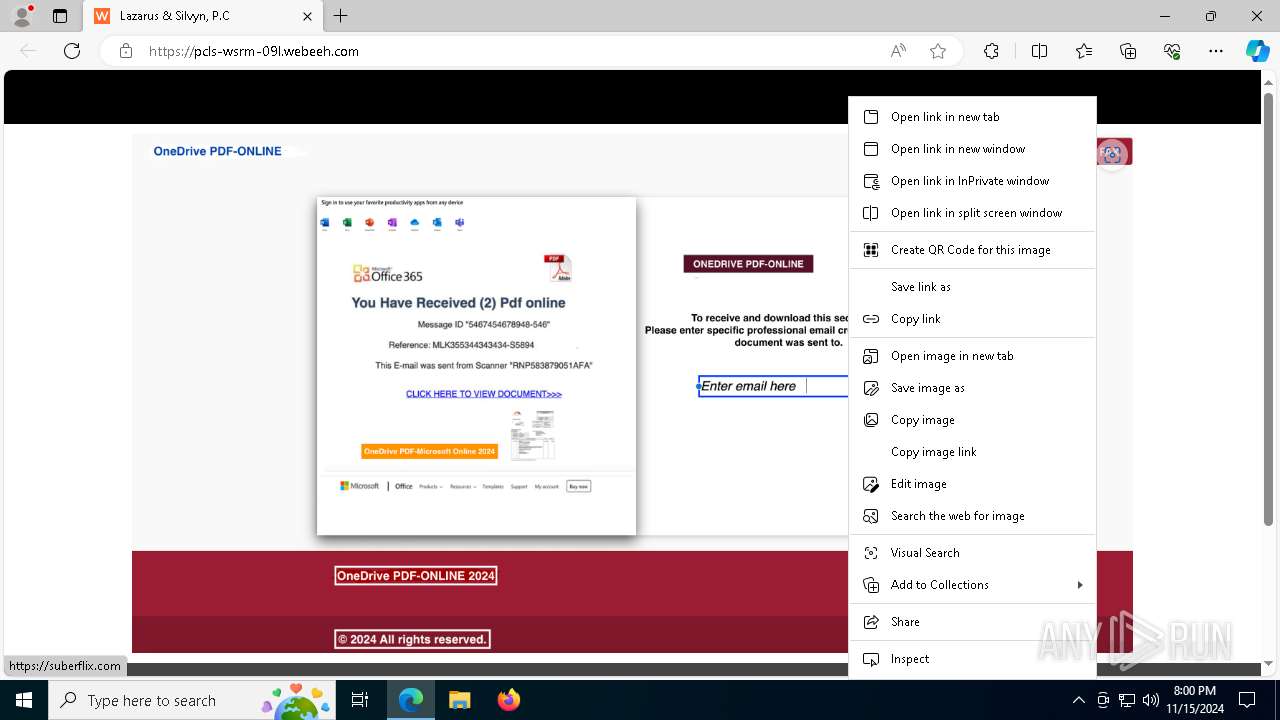Click the taskbar search box
Viewport: 1280px width, 720px height.
[193, 700]
